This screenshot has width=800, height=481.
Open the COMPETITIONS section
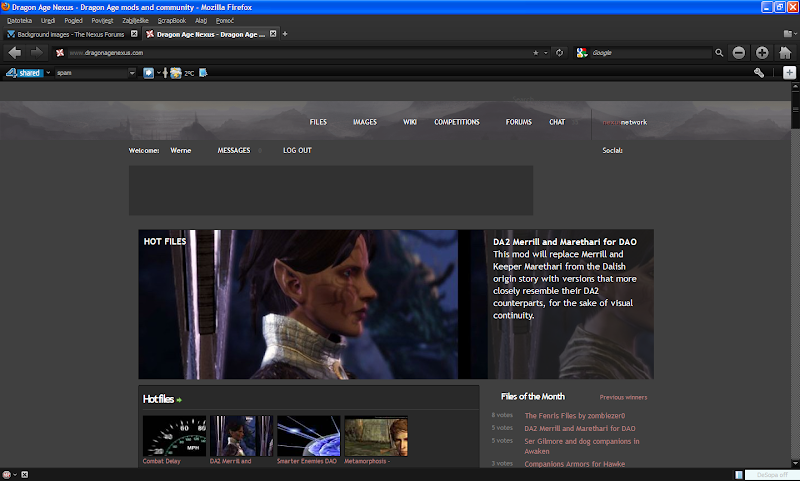pos(457,122)
